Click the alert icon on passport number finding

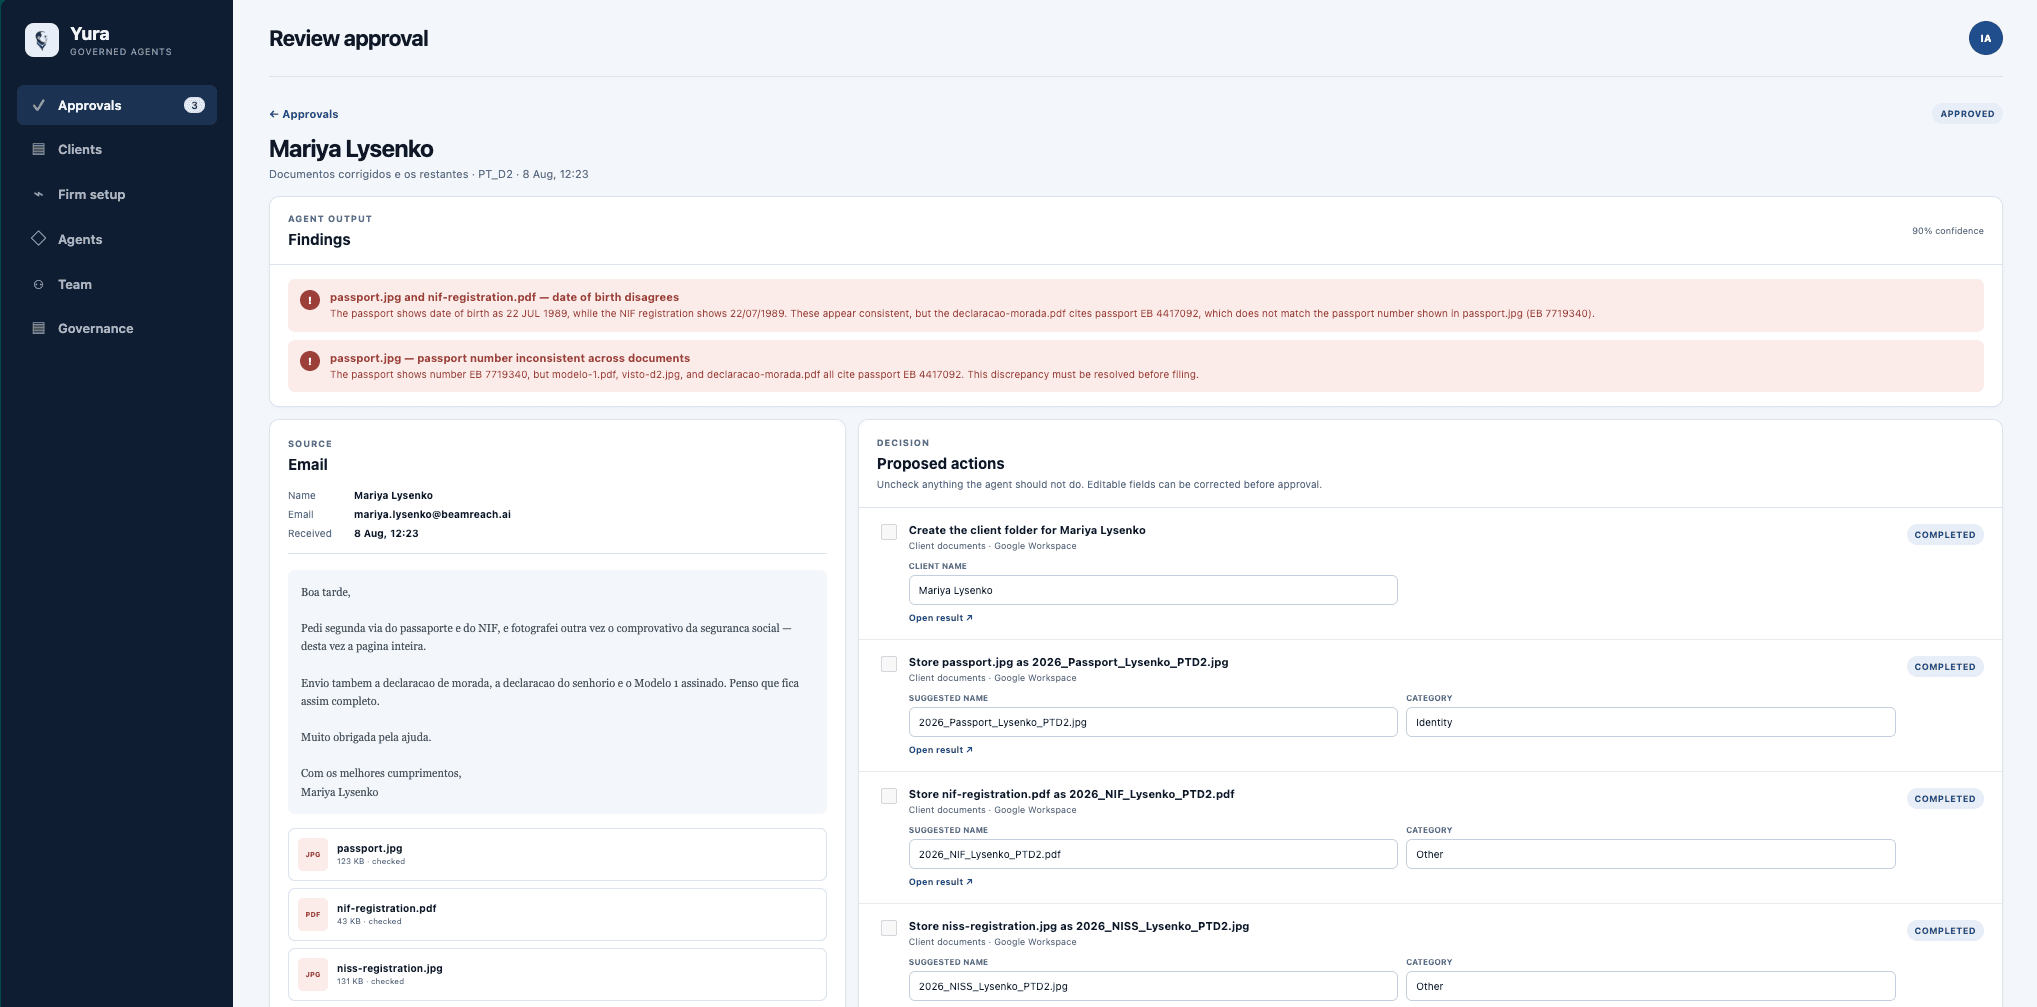coord(310,361)
